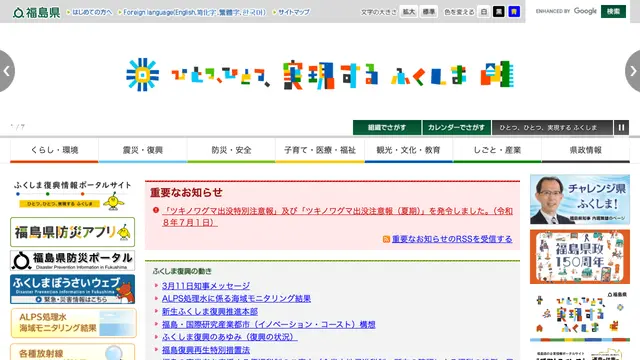The image size is (640, 360).
Task: Open 新生ふくしま復興推進本部 link
Action: tap(210, 312)
